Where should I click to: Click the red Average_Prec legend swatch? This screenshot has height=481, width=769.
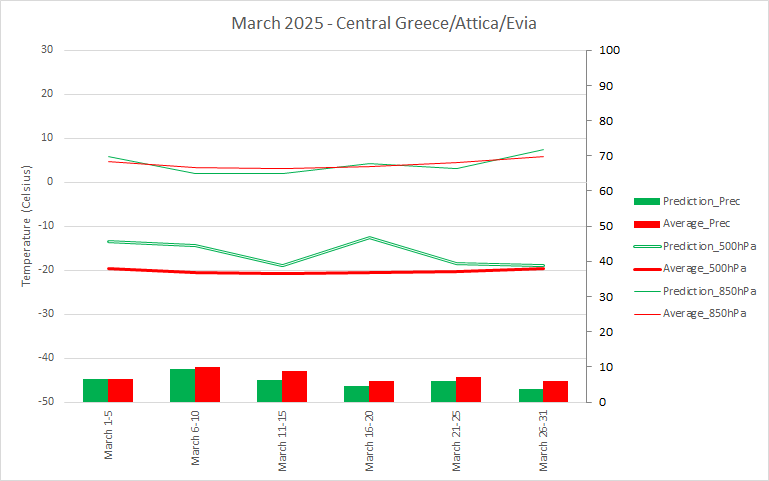click(647, 224)
